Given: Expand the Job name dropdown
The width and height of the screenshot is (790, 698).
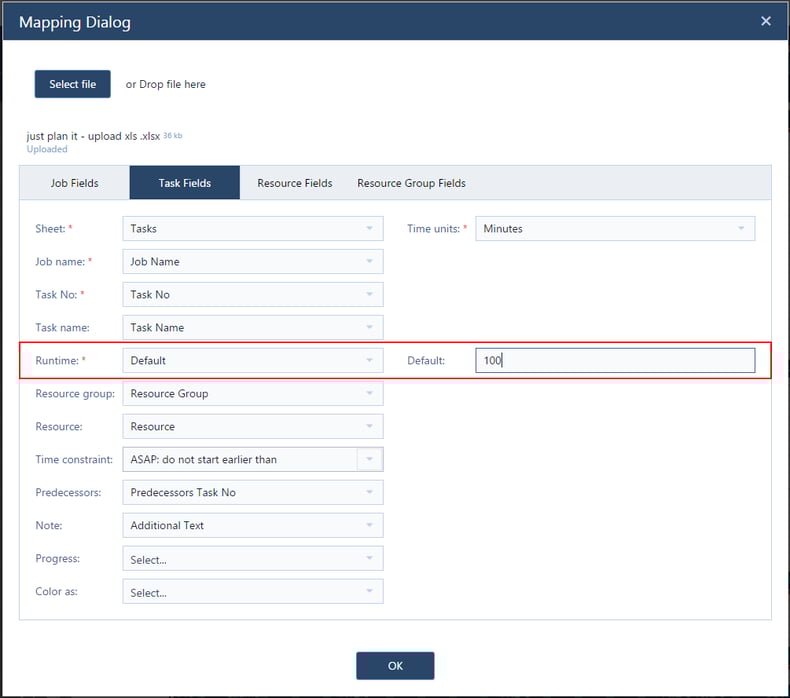Looking at the screenshot, I should (x=252, y=262).
